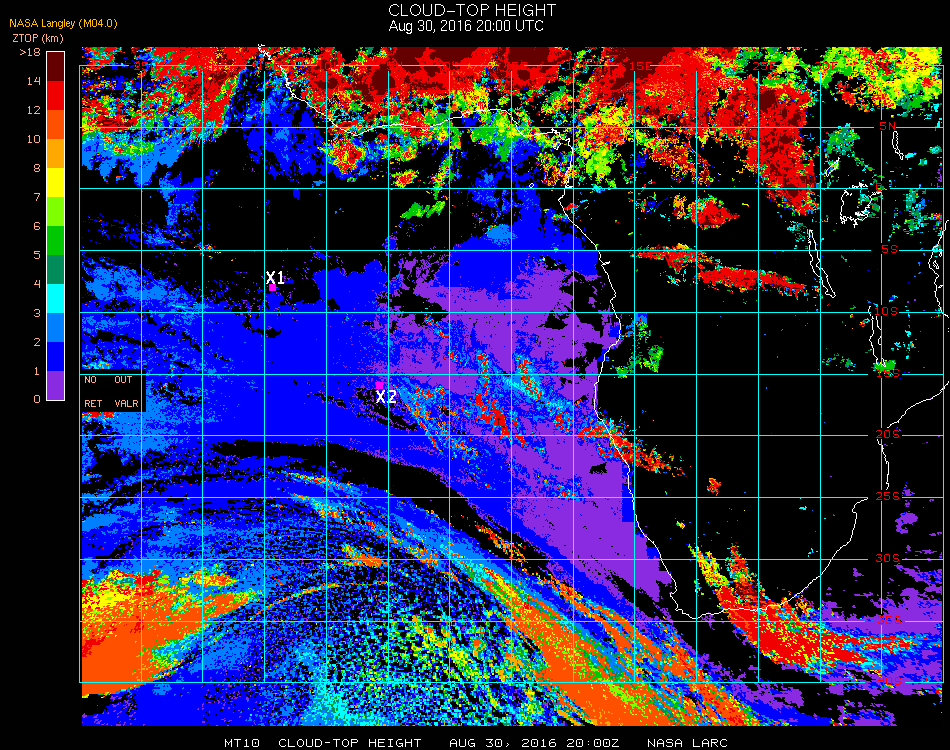
Task: Click the 'CLOUD-TOP HEIGHT' title at top
Action: (472, 10)
